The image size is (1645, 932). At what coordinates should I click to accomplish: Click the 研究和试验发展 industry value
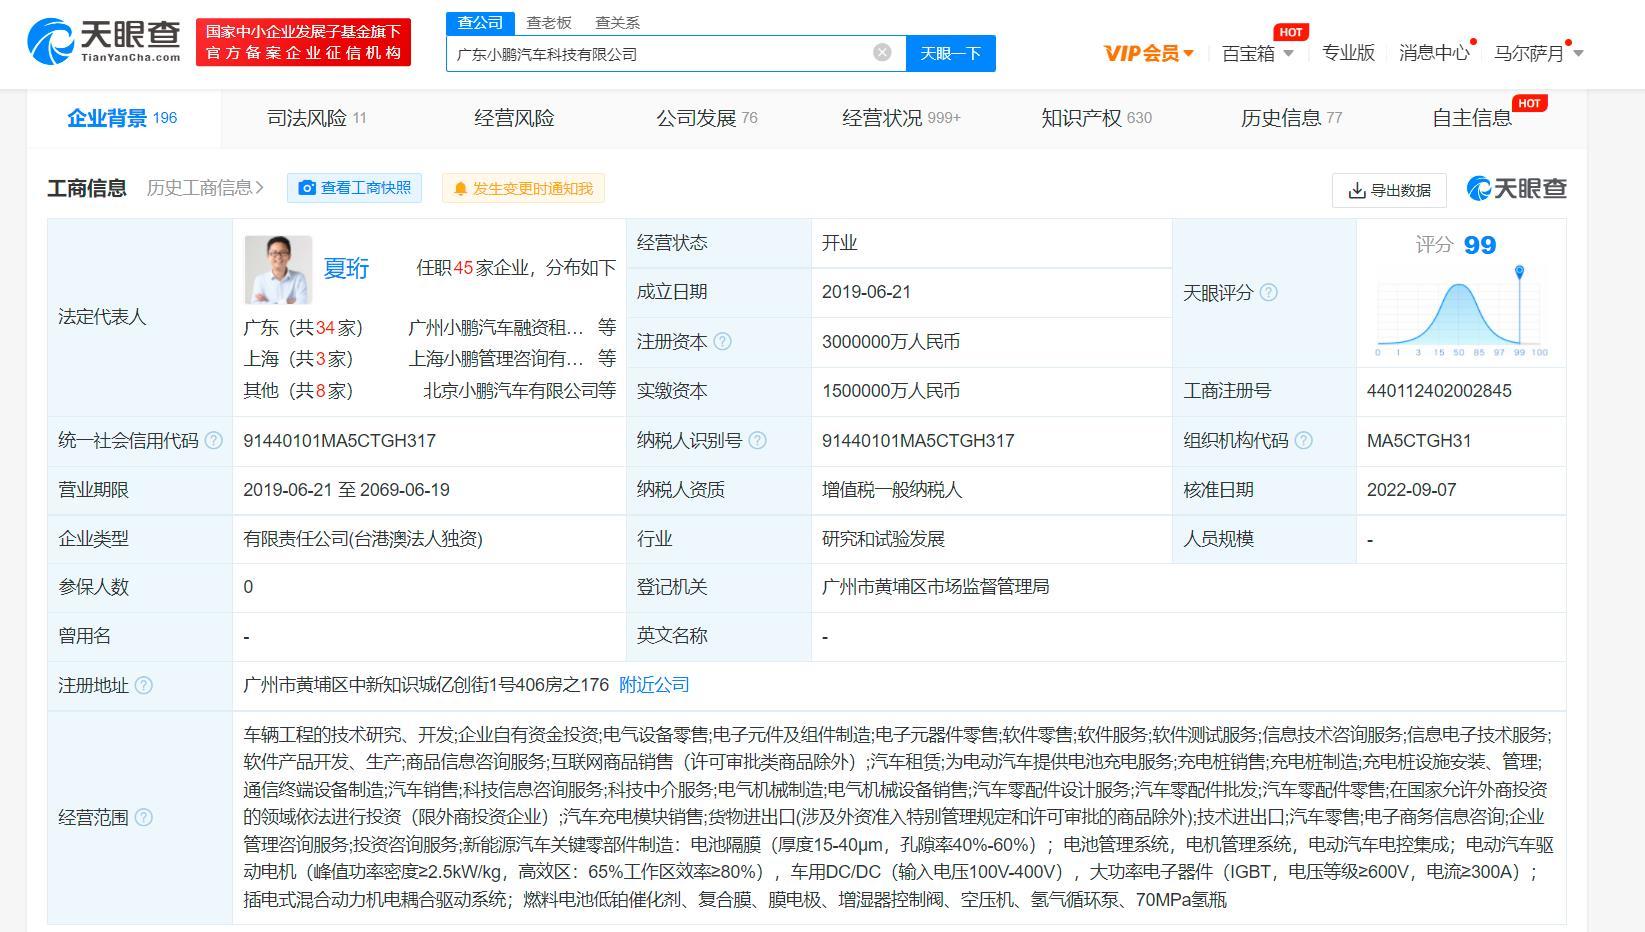883,539
